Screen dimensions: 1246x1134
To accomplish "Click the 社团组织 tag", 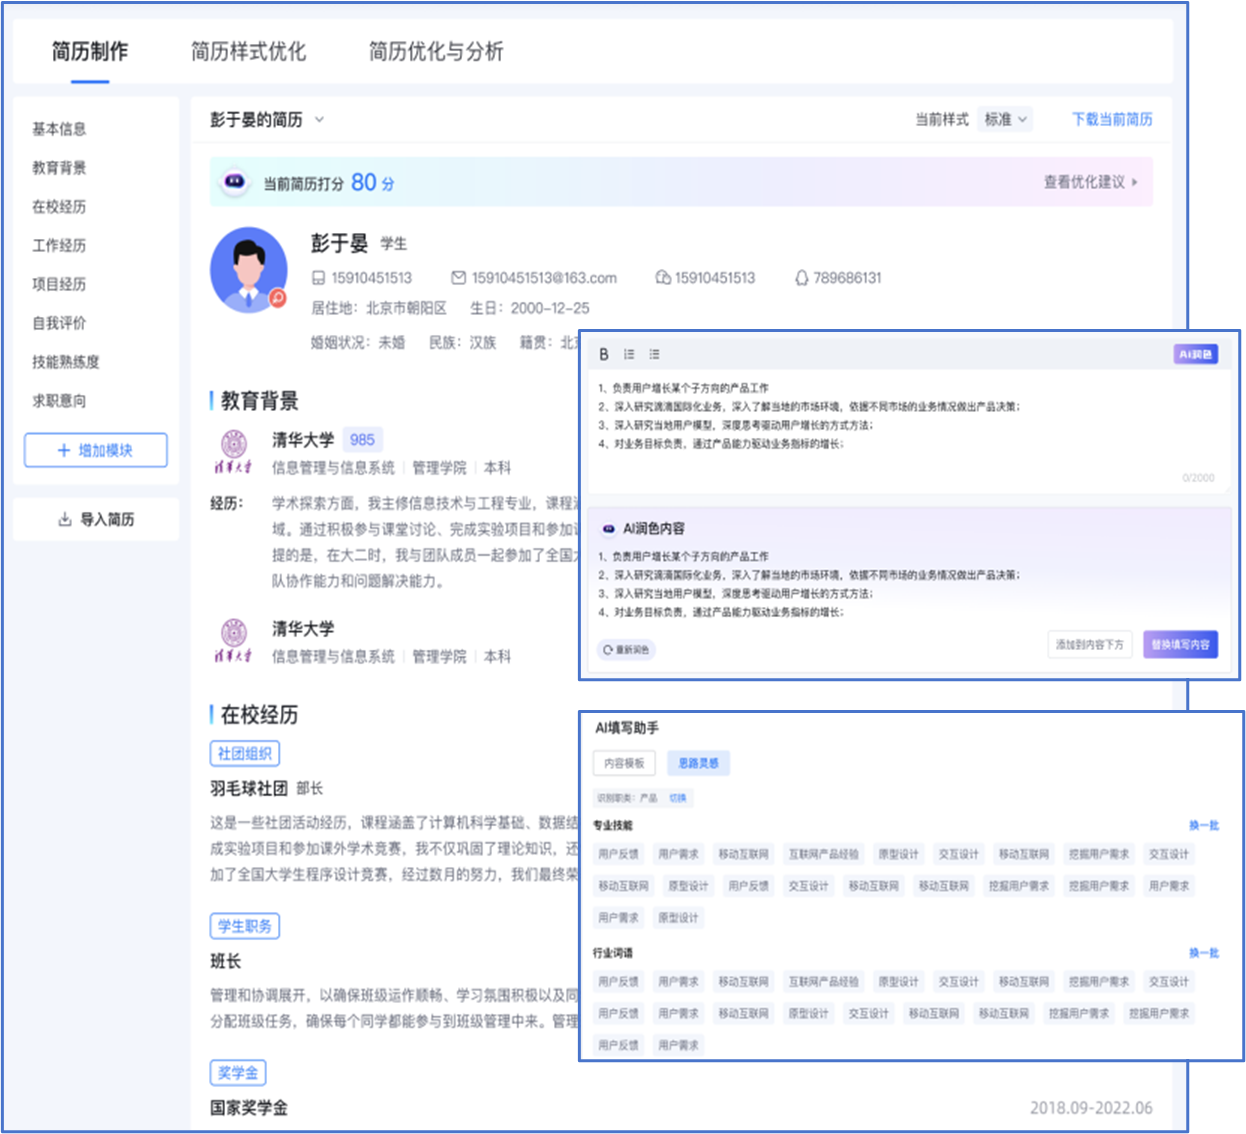I will point(245,754).
